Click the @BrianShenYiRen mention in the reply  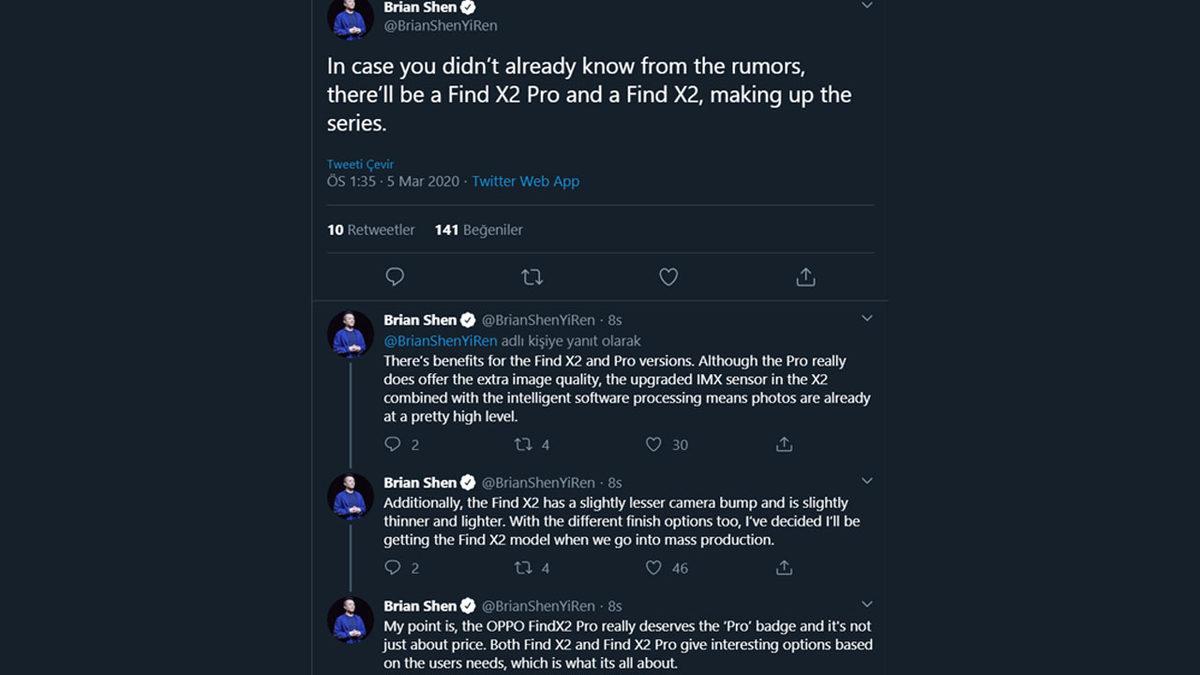[x=440, y=341]
